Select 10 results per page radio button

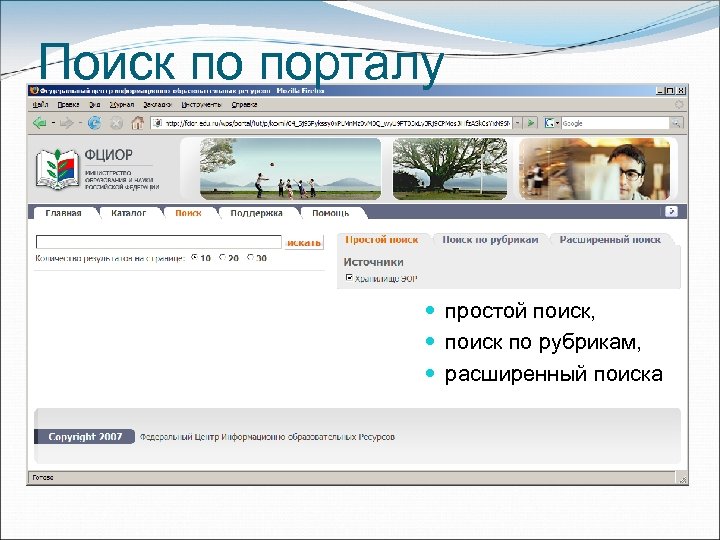click(194, 257)
